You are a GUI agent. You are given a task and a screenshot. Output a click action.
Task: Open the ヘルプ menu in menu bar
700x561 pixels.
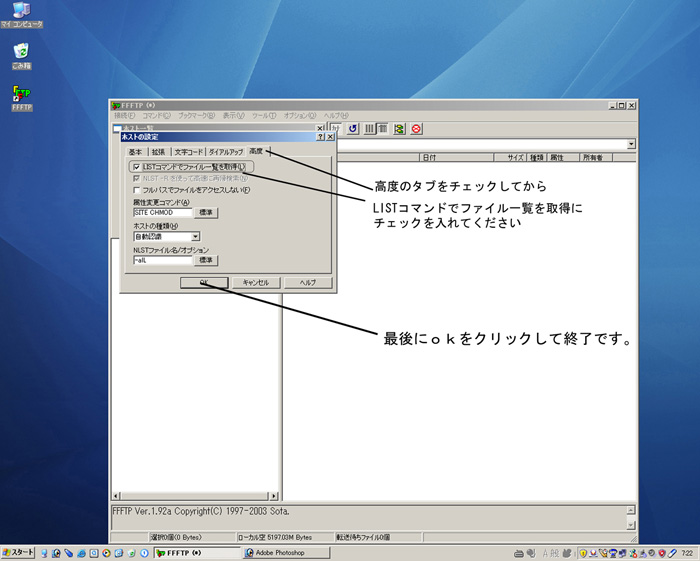(336, 116)
